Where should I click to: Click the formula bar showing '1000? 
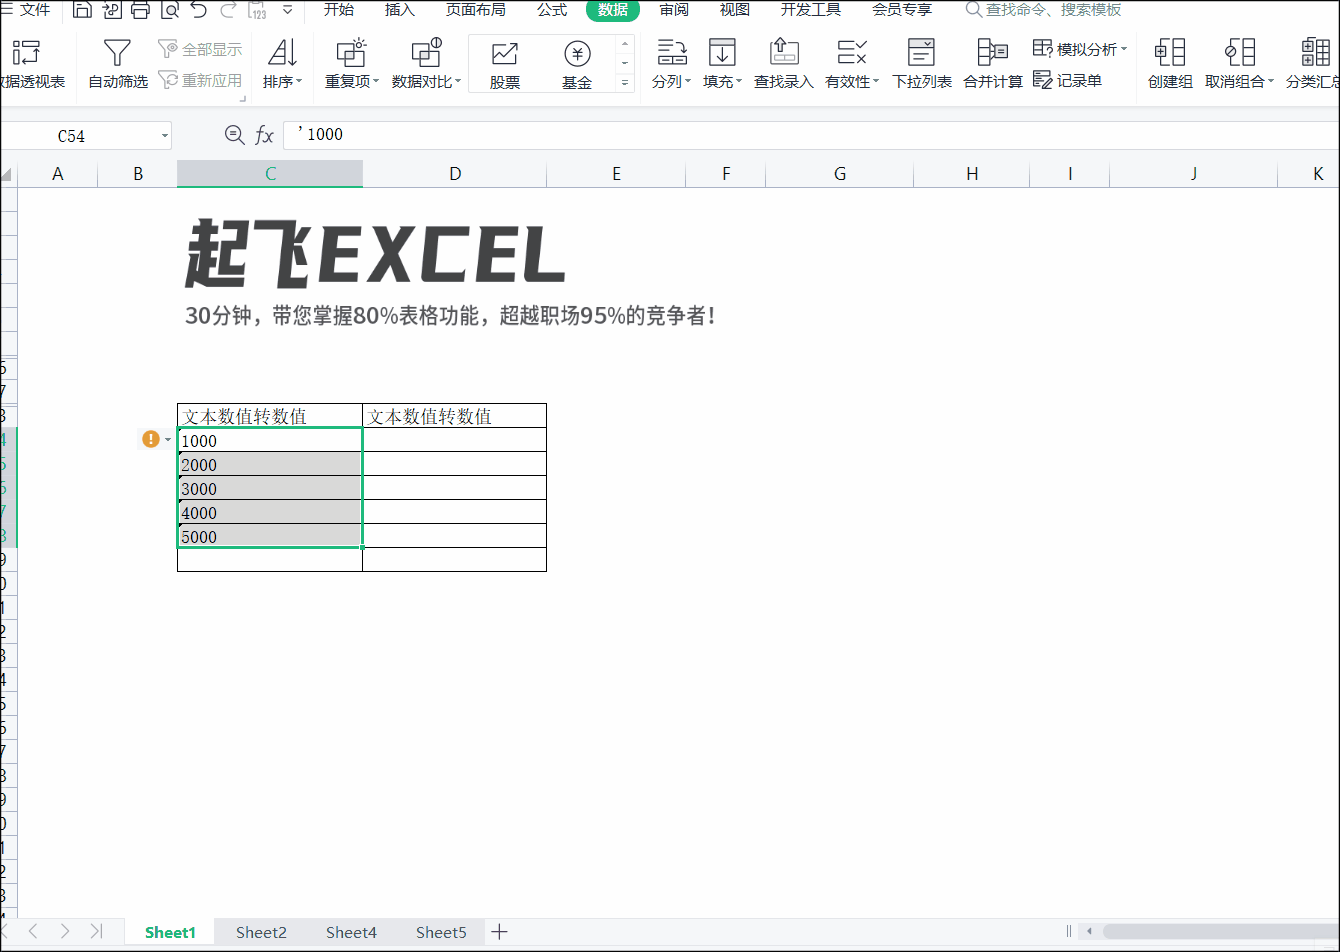coord(810,135)
